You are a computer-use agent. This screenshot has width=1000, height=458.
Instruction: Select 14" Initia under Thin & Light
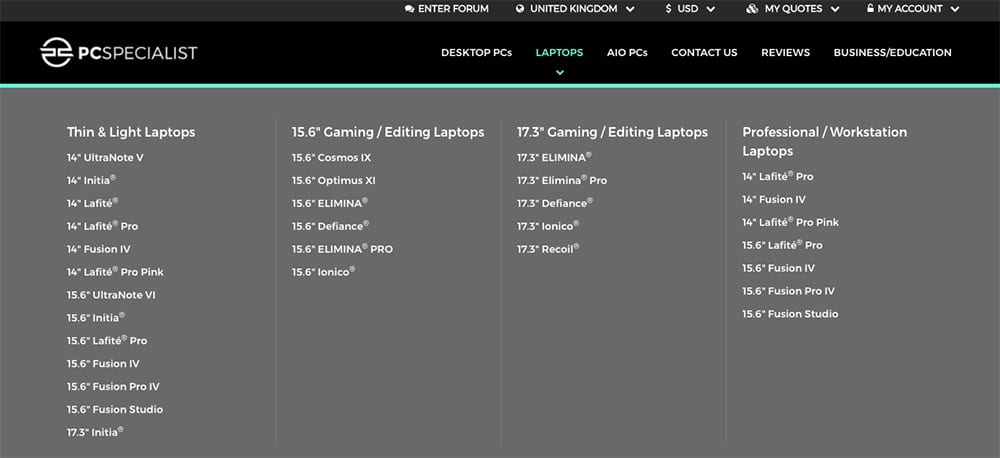(x=91, y=181)
